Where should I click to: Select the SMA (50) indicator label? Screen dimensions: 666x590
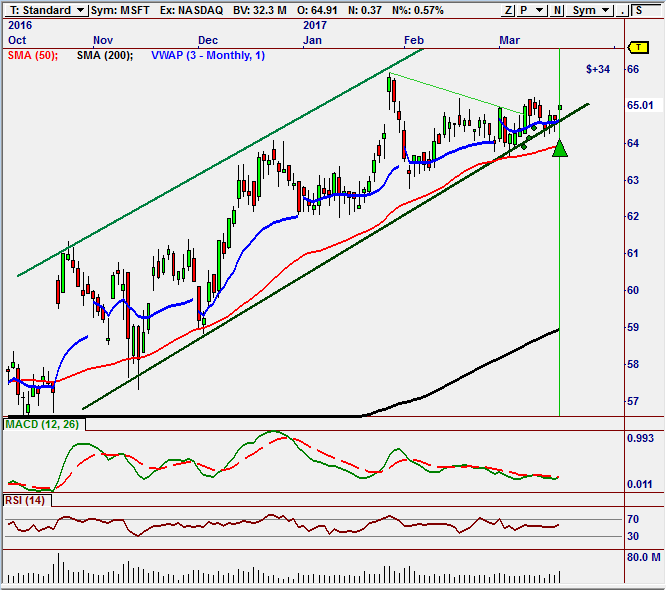pyautogui.click(x=33, y=55)
